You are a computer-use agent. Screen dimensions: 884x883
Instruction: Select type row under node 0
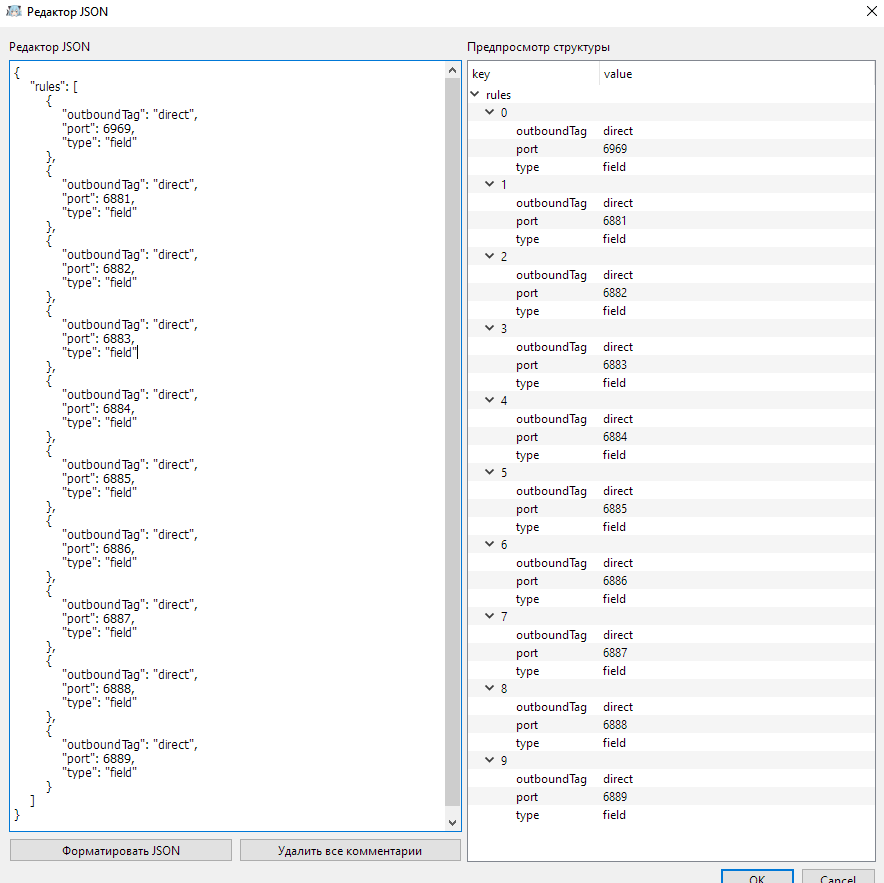tap(671, 167)
